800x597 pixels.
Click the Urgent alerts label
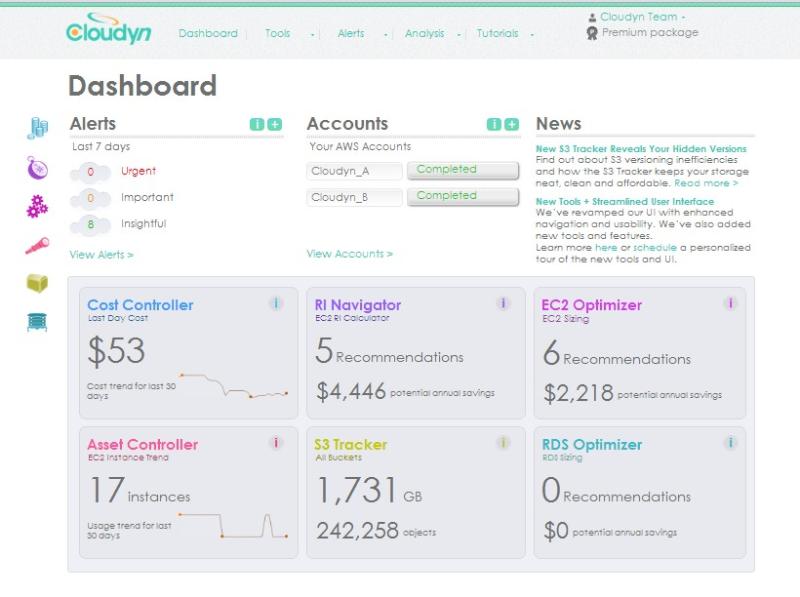pos(138,171)
